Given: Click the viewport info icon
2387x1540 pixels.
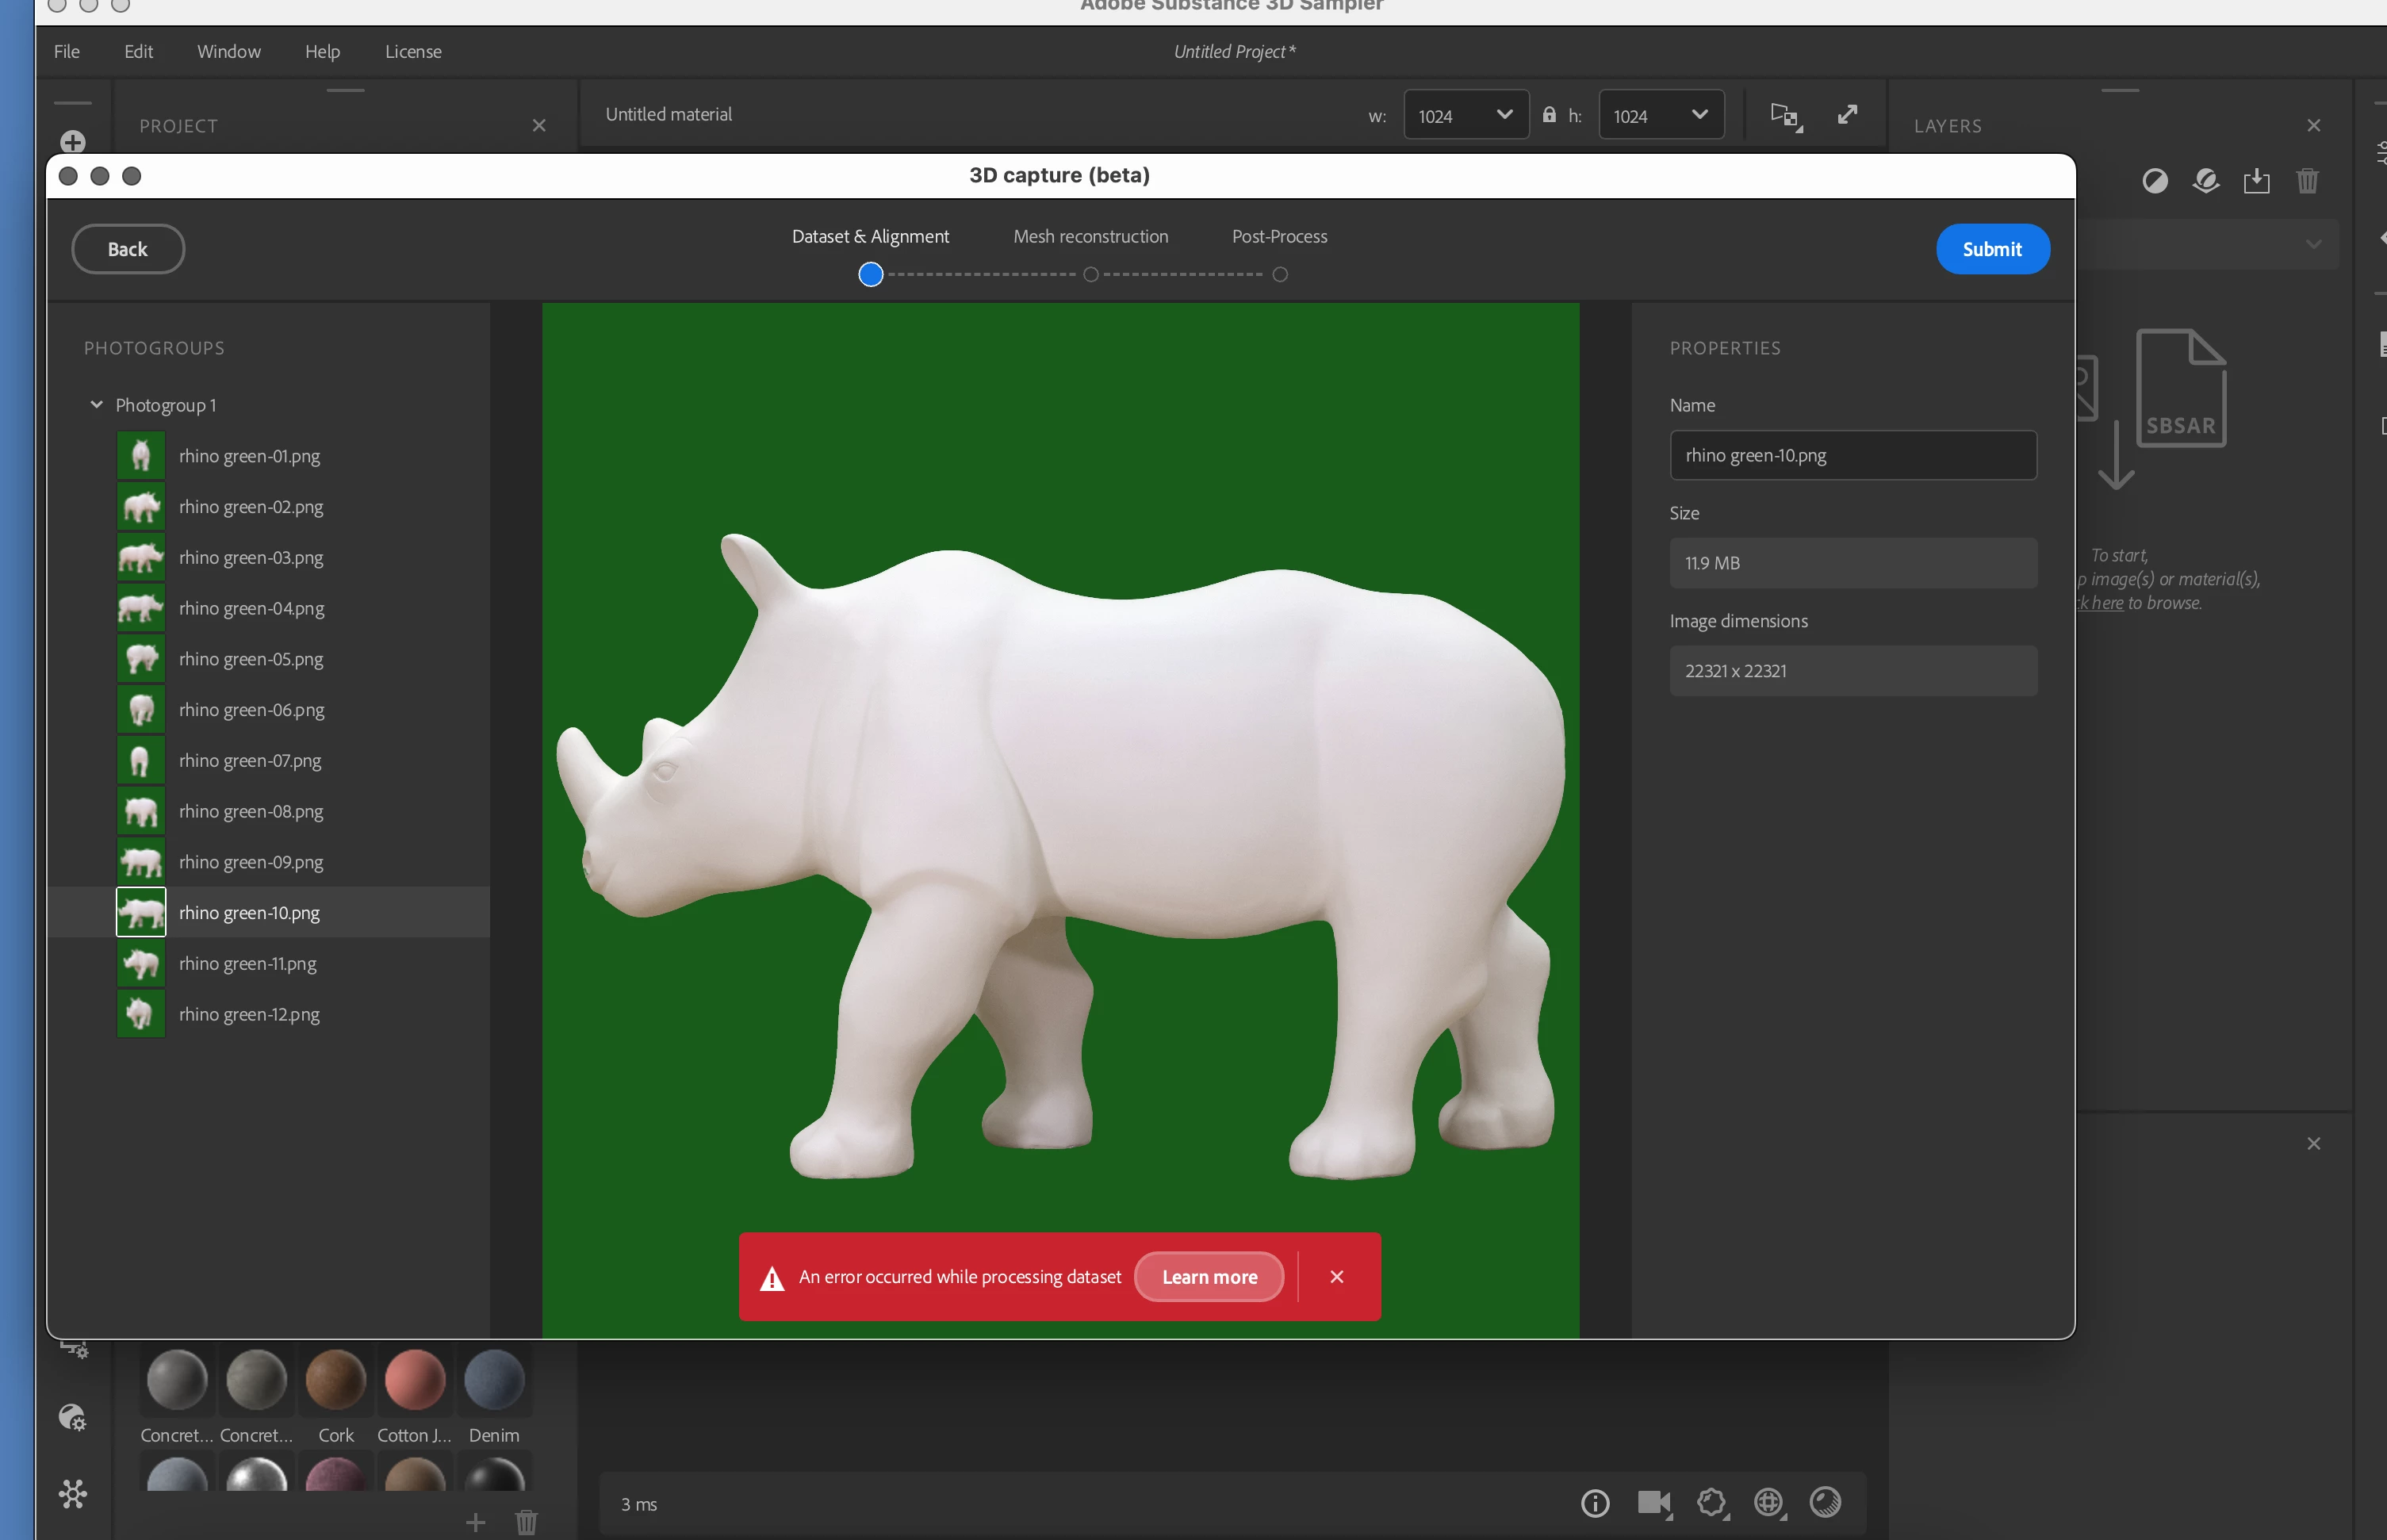Looking at the screenshot, I should click(x=1594, y=1503).
